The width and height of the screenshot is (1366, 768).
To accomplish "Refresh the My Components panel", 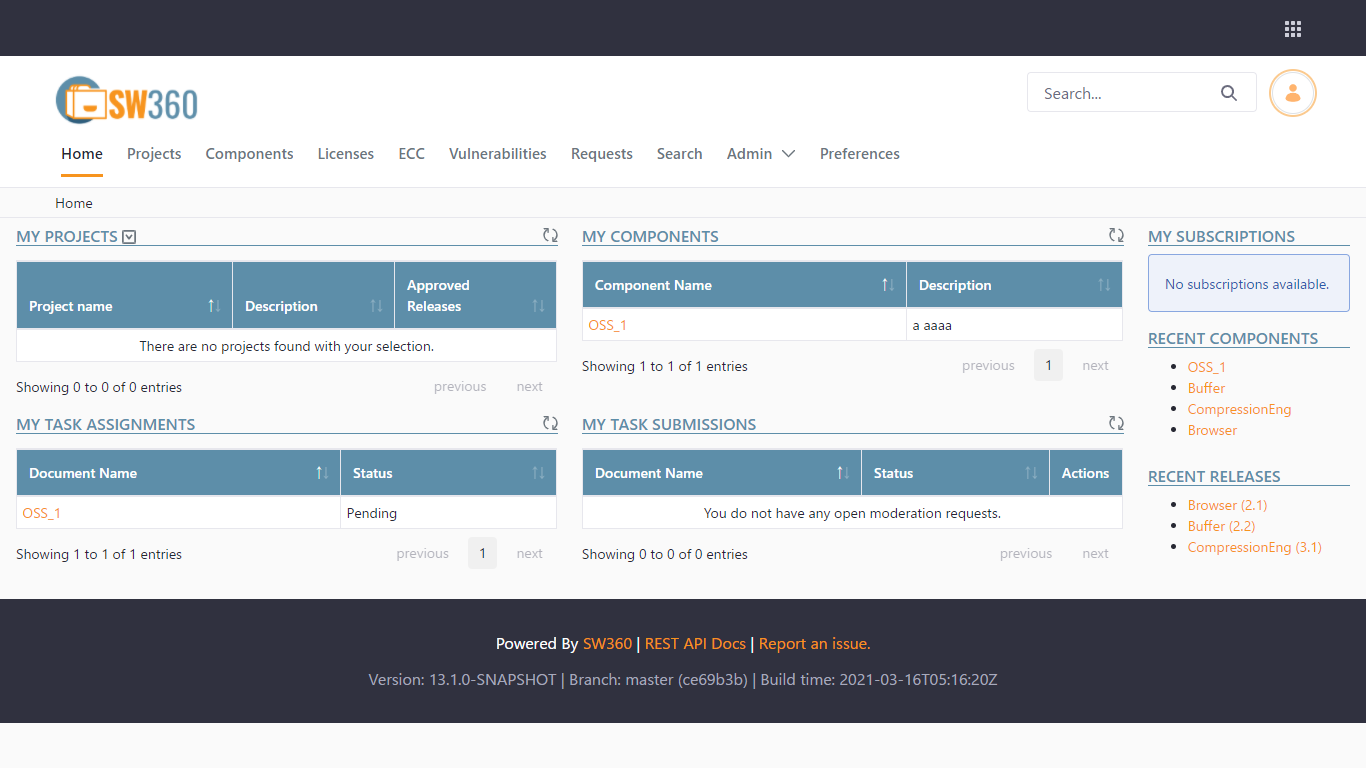I will click(x=1116, y=235).
